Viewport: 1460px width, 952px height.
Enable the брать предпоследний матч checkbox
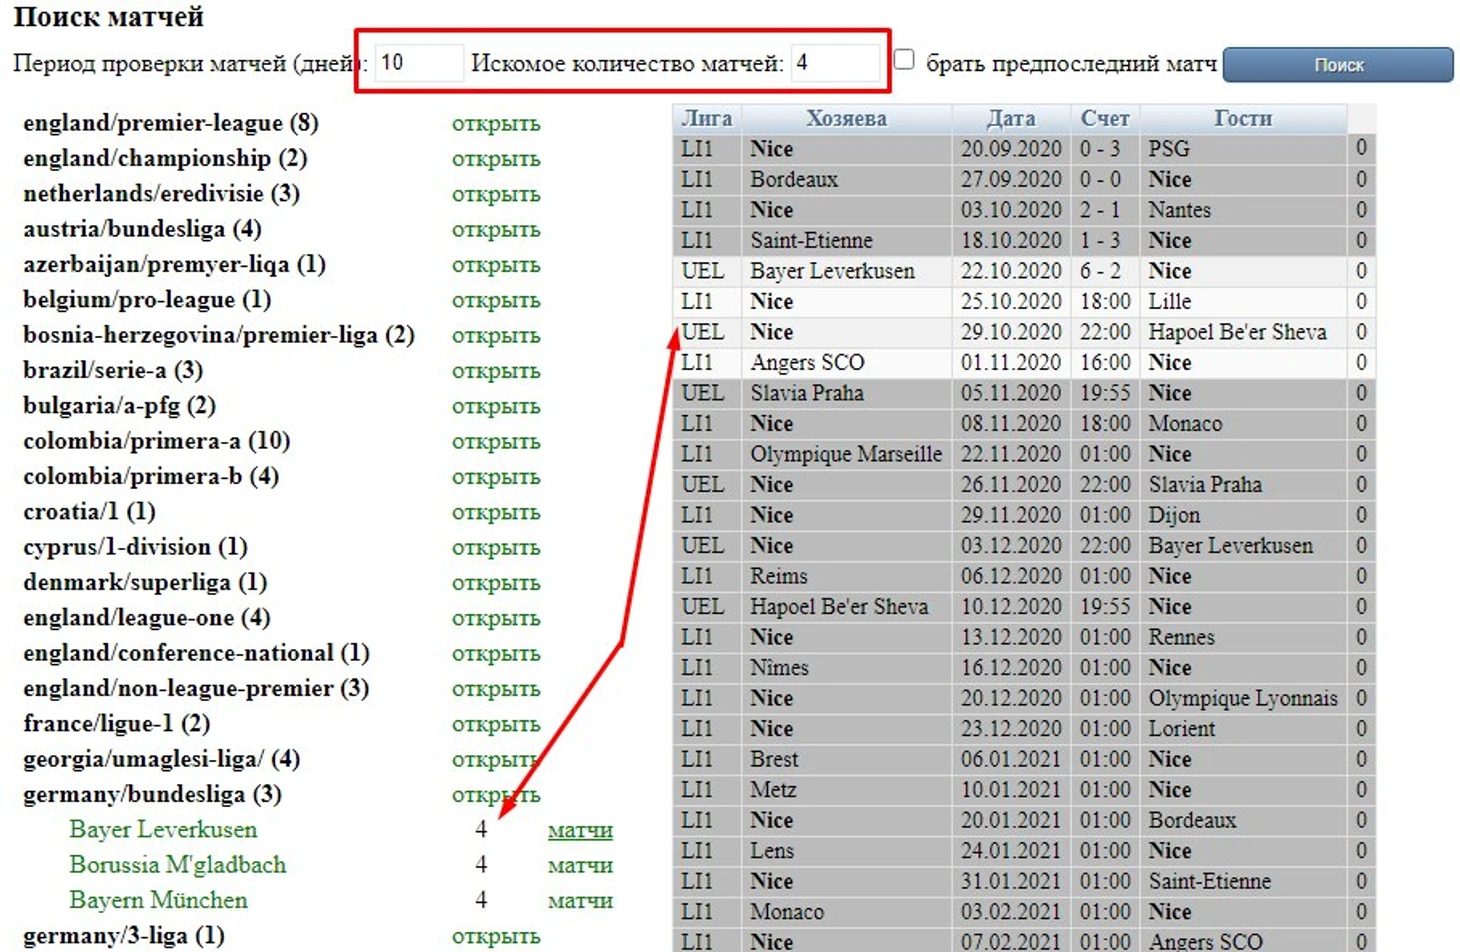[x=904, y=60]
